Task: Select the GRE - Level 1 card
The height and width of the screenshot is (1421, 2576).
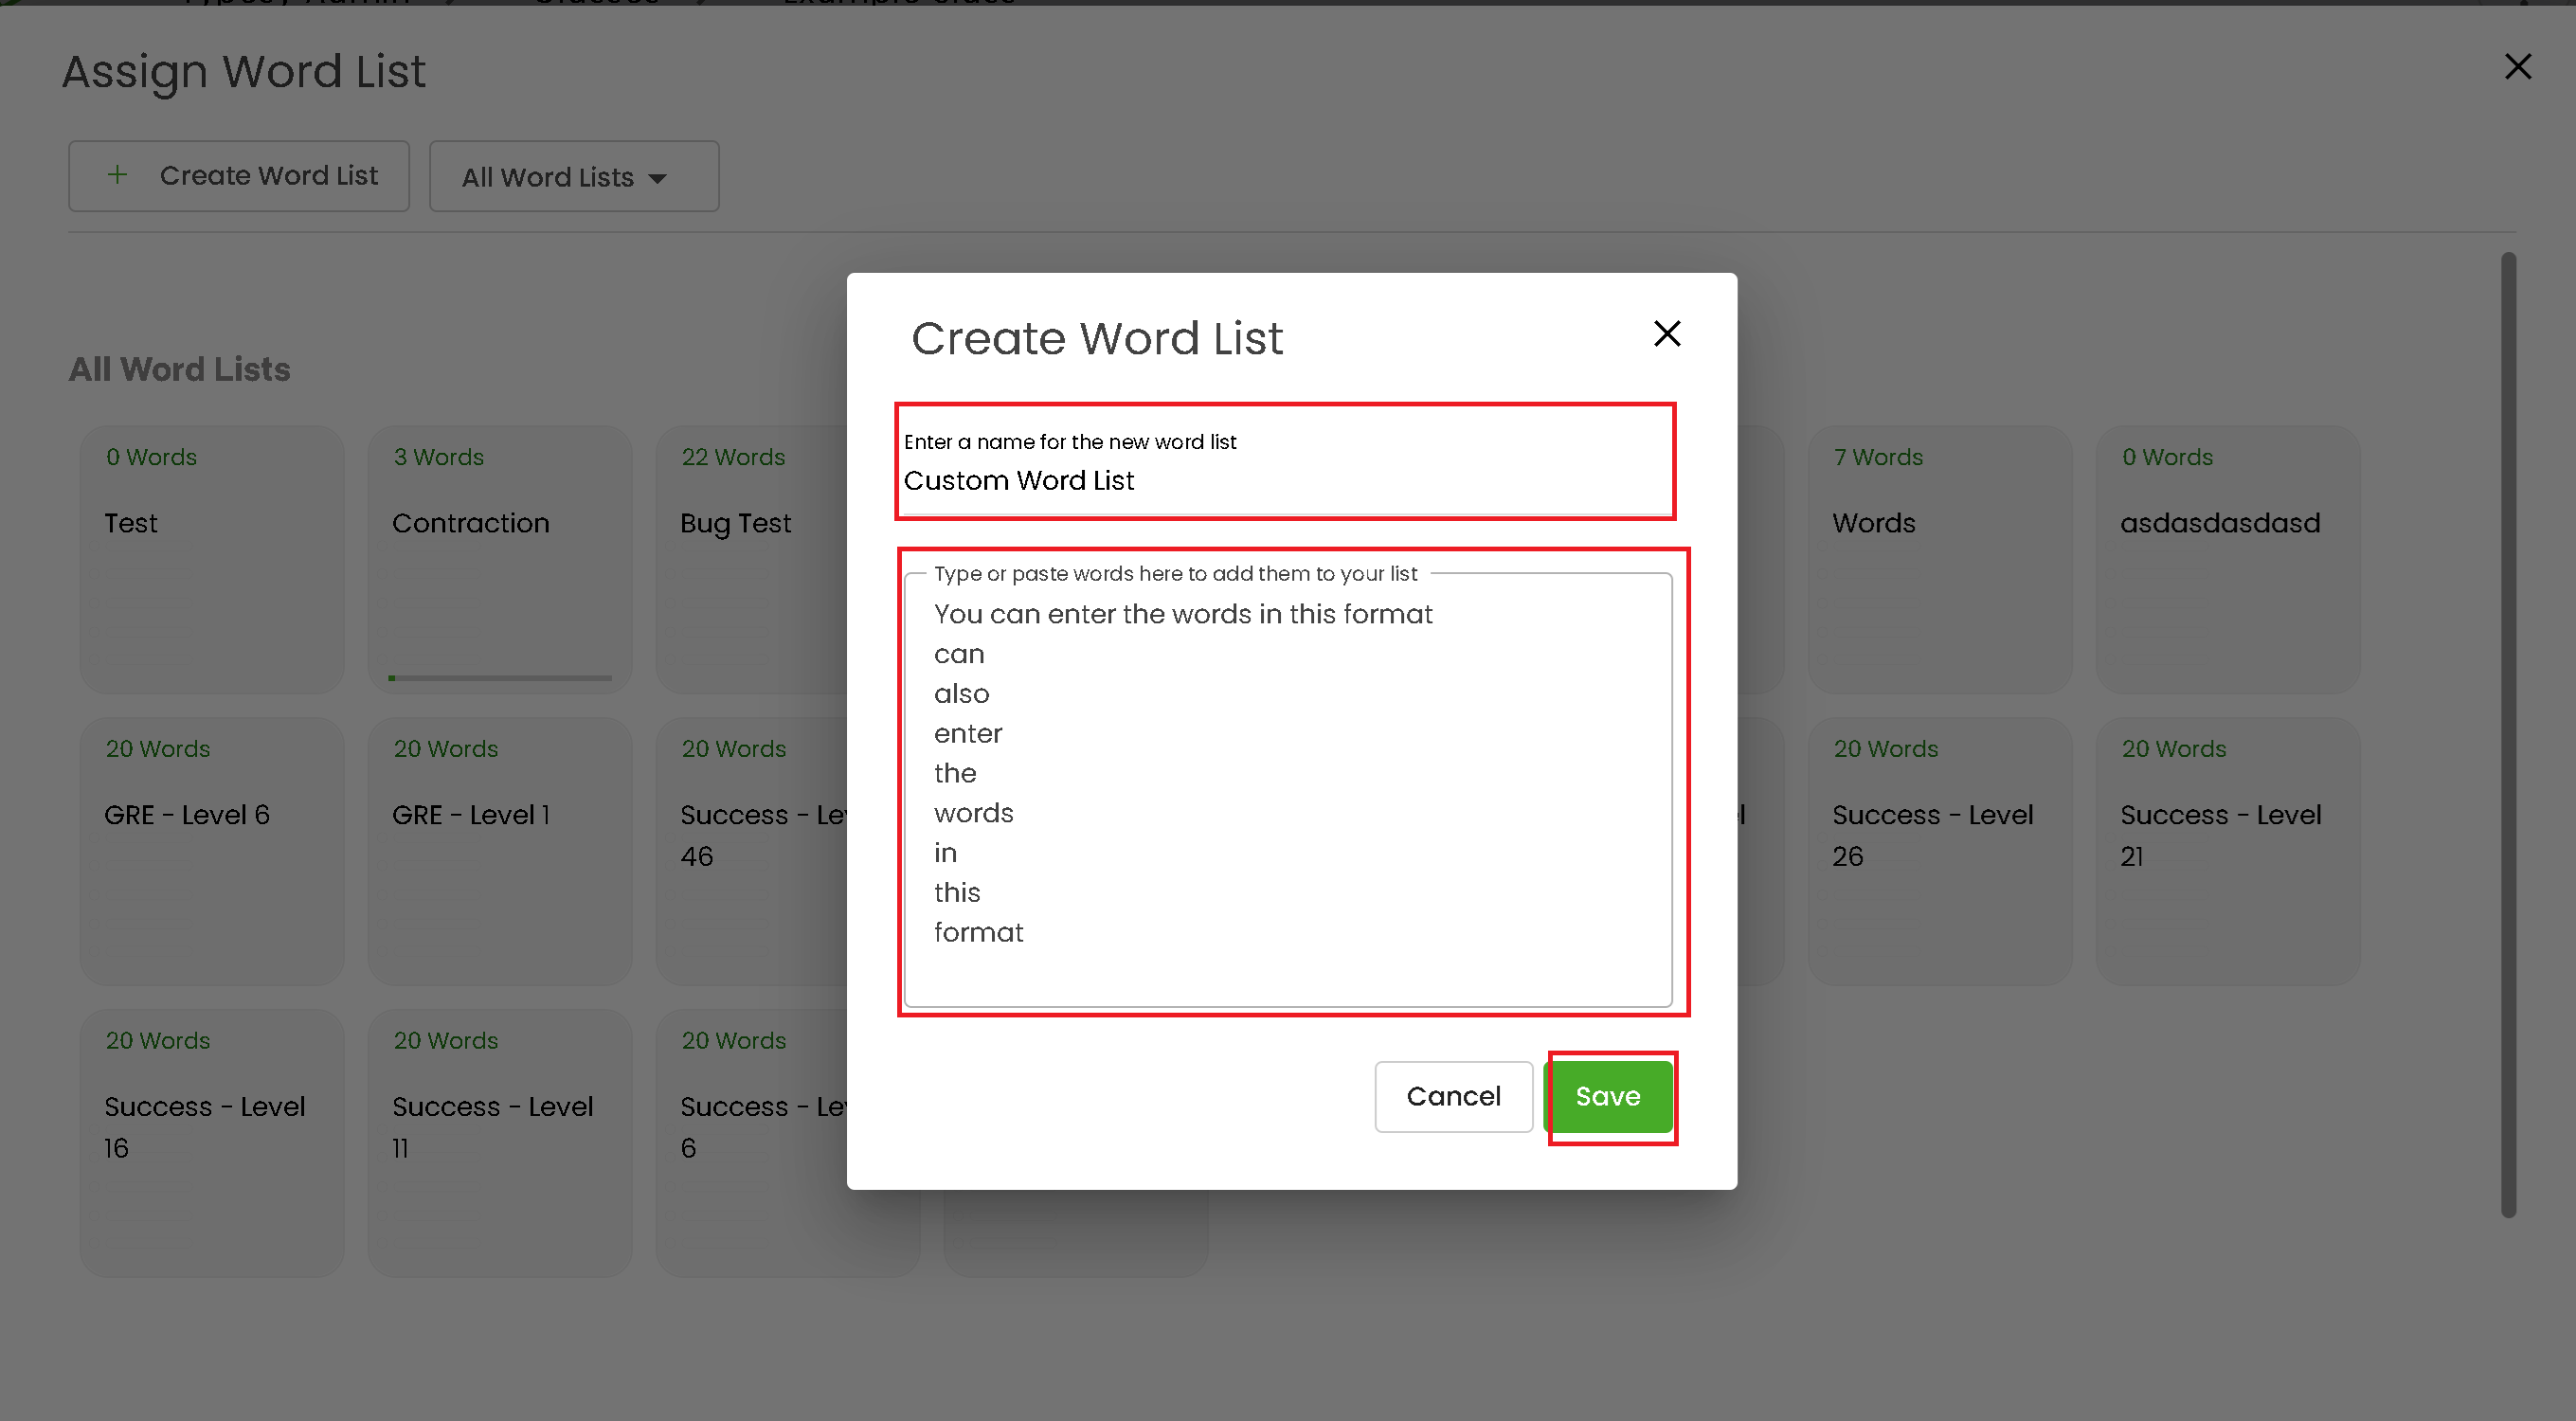Action: point(499,851)
